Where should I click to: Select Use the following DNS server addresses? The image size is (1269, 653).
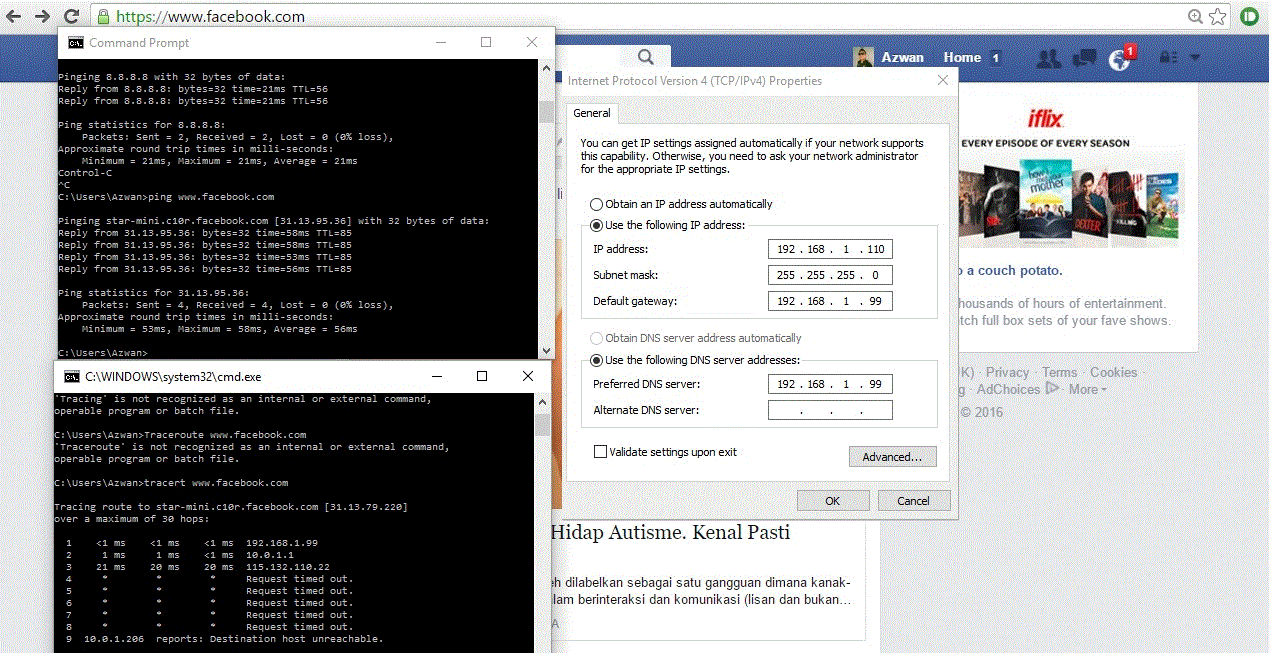[x=596, y=360]
